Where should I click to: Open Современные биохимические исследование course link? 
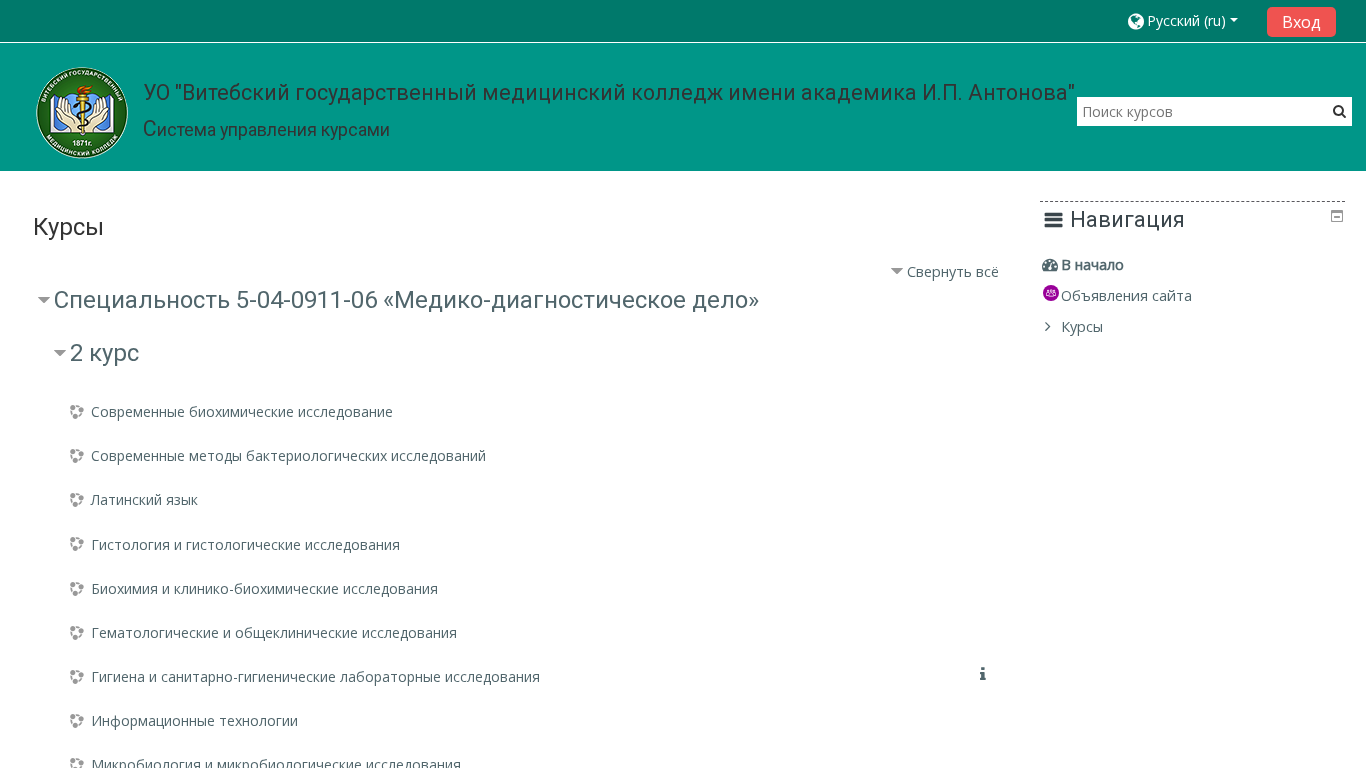click(242, 412)
